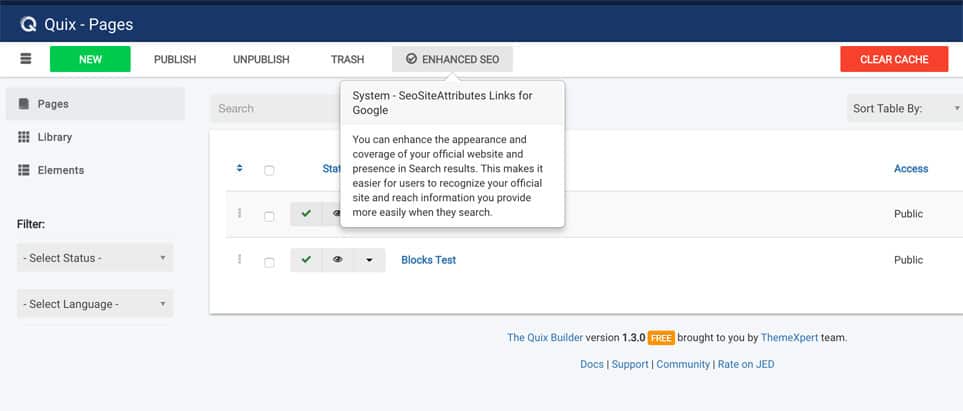Toggle the select-all checkbox in table header
The width and height of the screenshot is (963, 411).
[269, 171]
